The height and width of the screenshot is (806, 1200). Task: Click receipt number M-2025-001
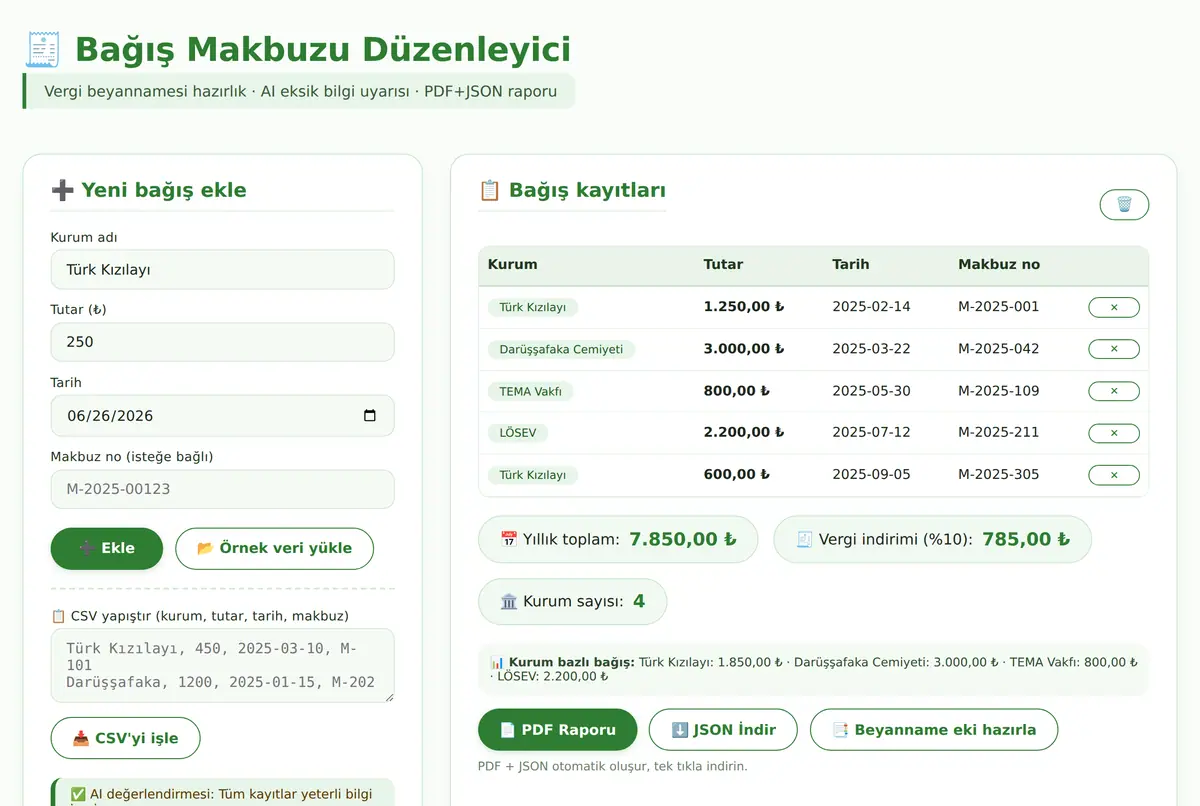(999, 307)
